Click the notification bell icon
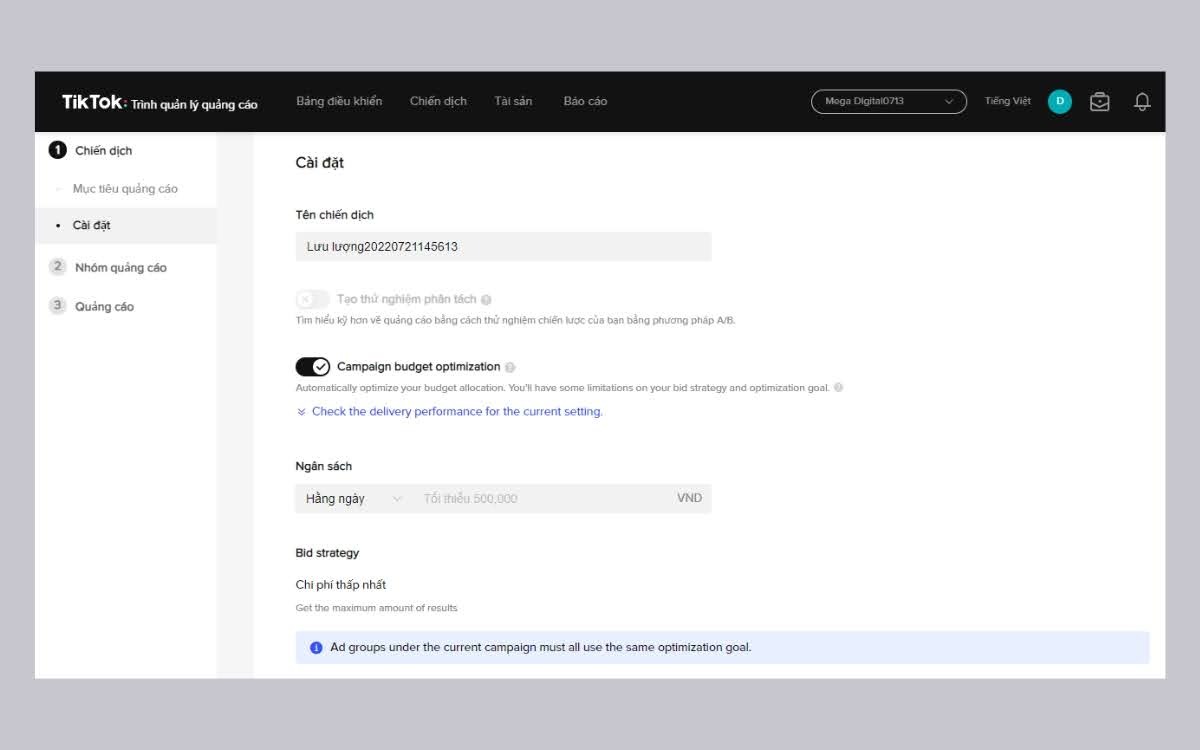Viewport: 1200px width, 750px height. (1142, 102)
